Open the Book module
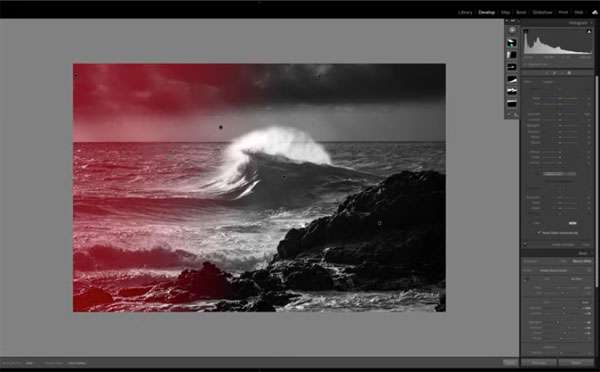This screenshot has height=372, width=600. tap(521, 12)
